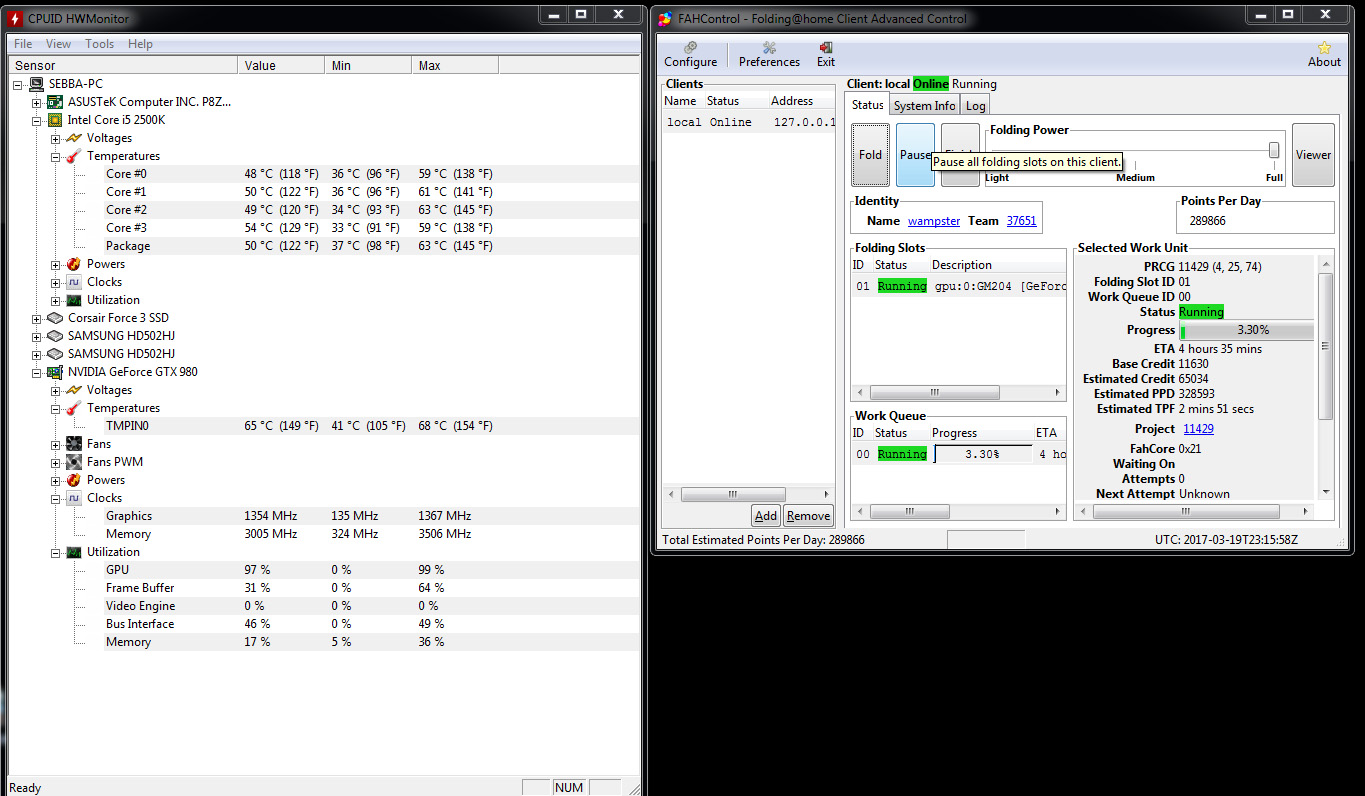Screen dimensions: 1365x796
Task: Select folding slot 01 row
Action: coord(958,286)
